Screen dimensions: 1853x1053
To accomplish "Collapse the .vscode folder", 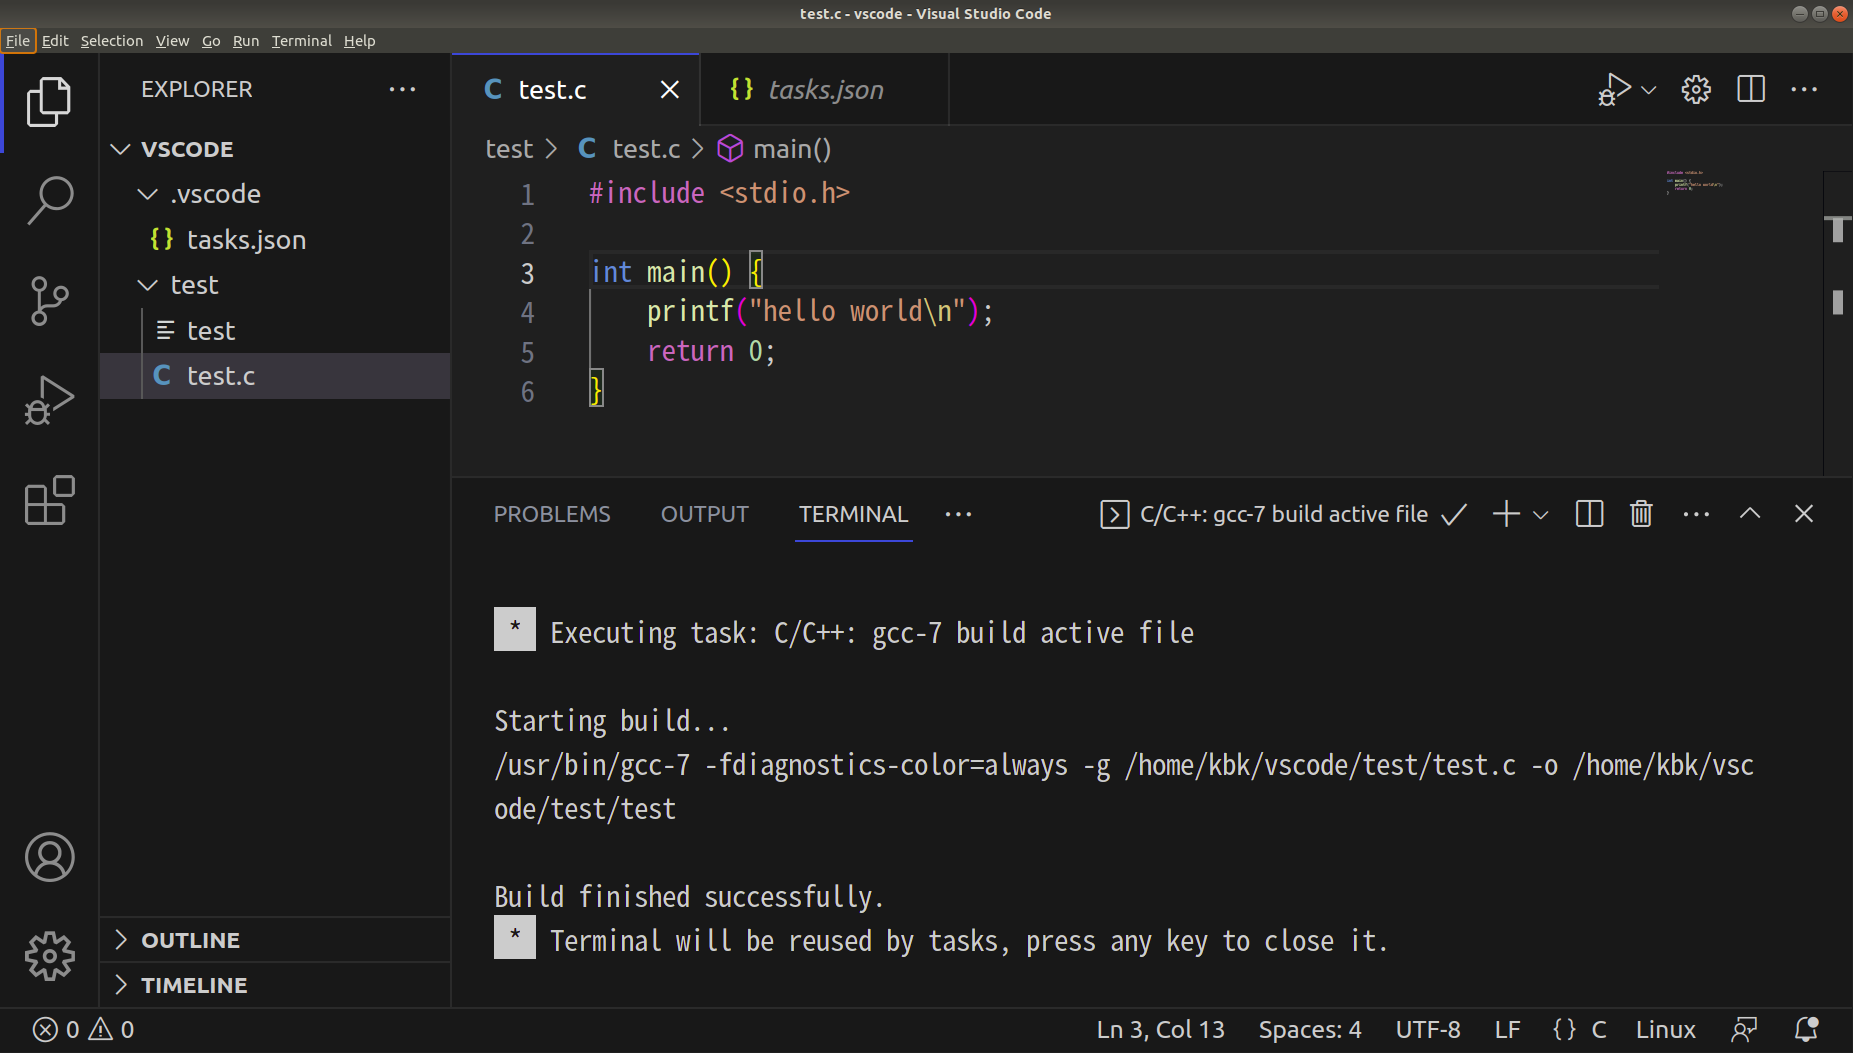I will (x=275, y=194).
